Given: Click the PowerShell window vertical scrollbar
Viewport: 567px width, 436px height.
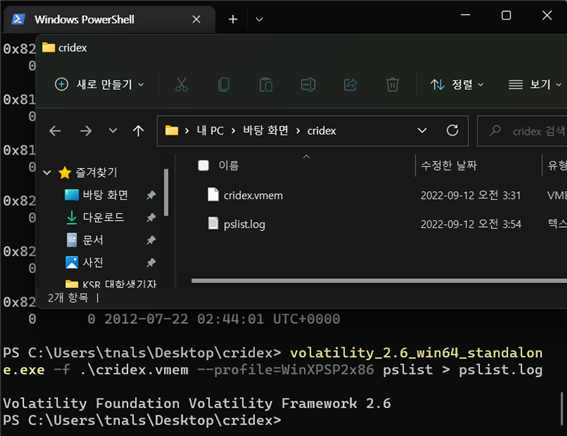Looking at the screenshot, I should click(562, 409).
